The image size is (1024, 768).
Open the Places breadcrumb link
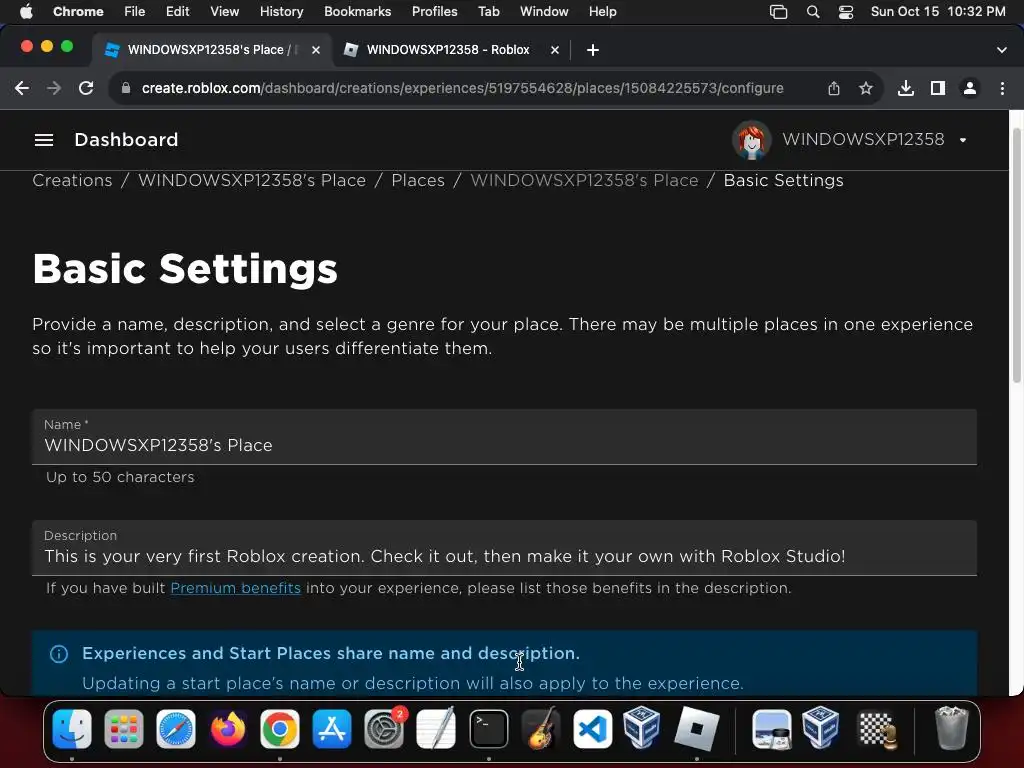418,180
